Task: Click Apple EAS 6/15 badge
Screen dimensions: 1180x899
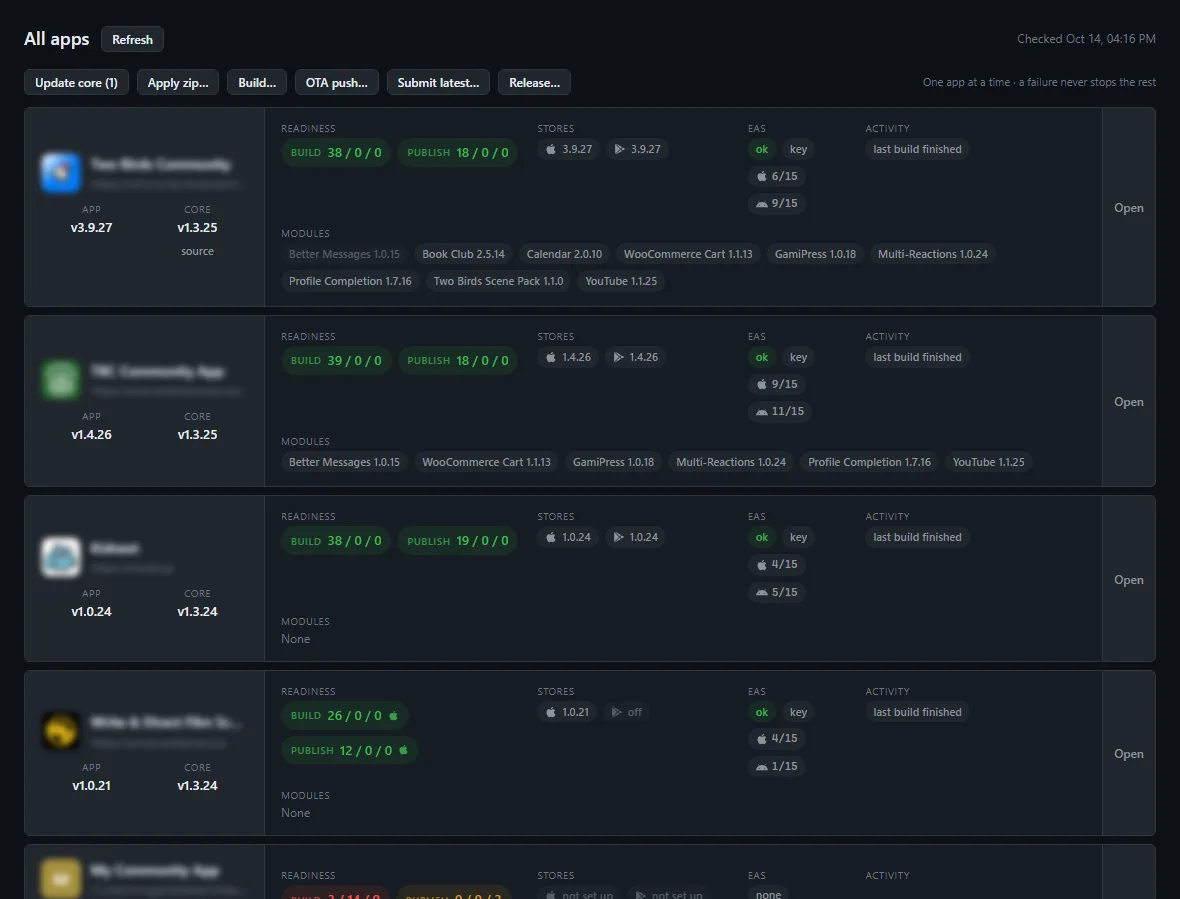Action: 777,176
